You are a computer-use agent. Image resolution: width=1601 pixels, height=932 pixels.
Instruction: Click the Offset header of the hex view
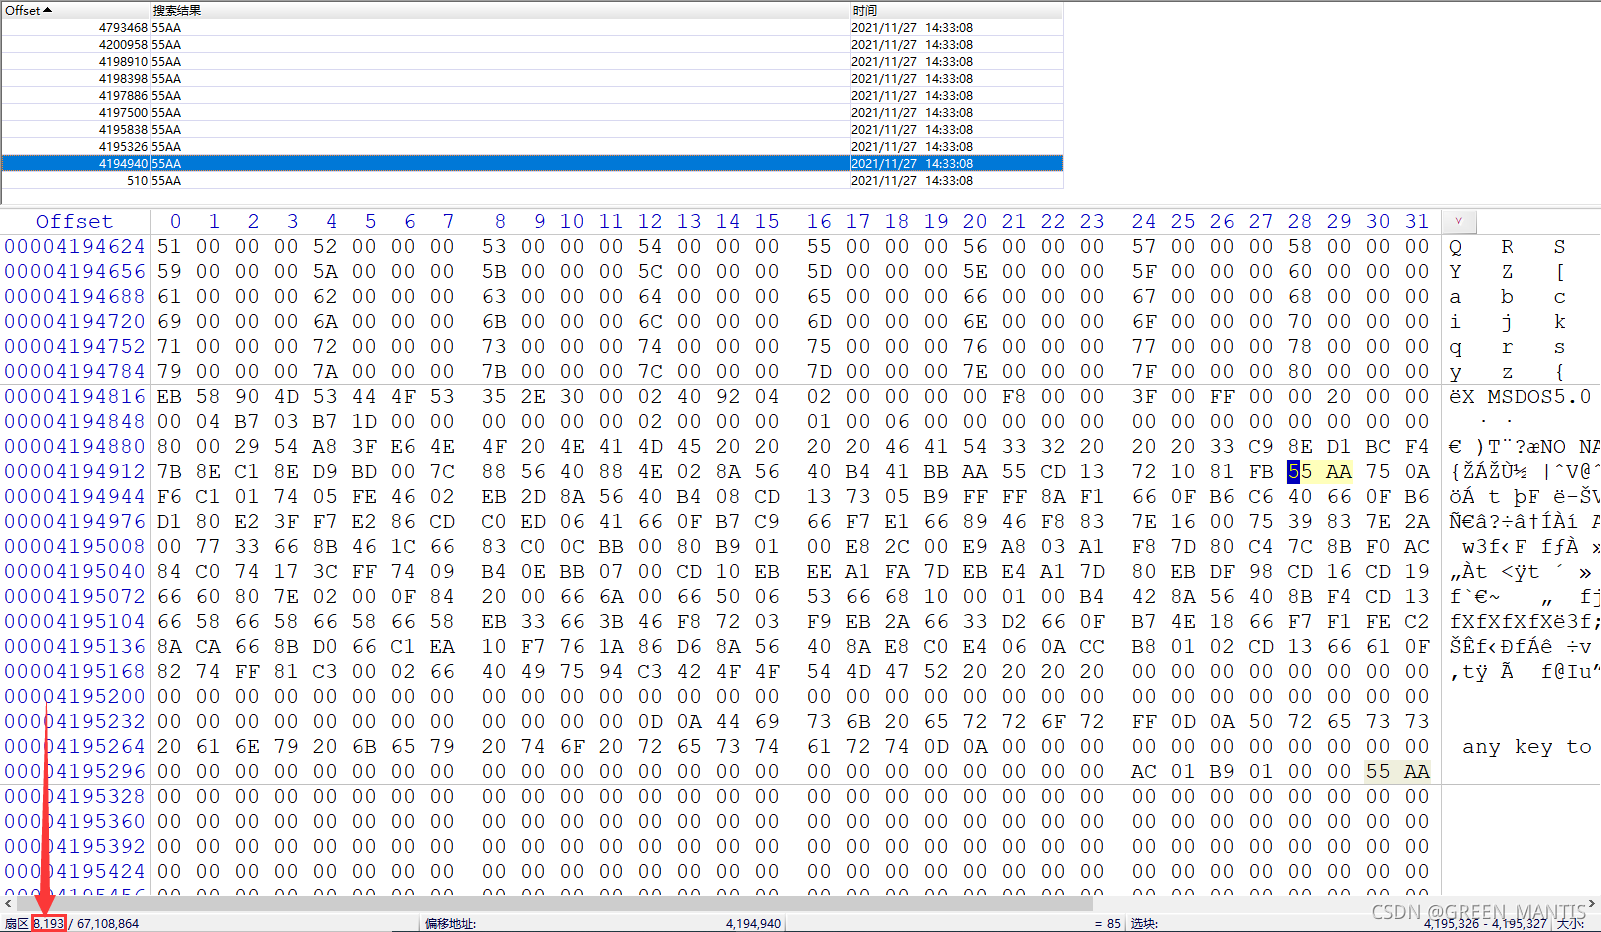point(75,221)
